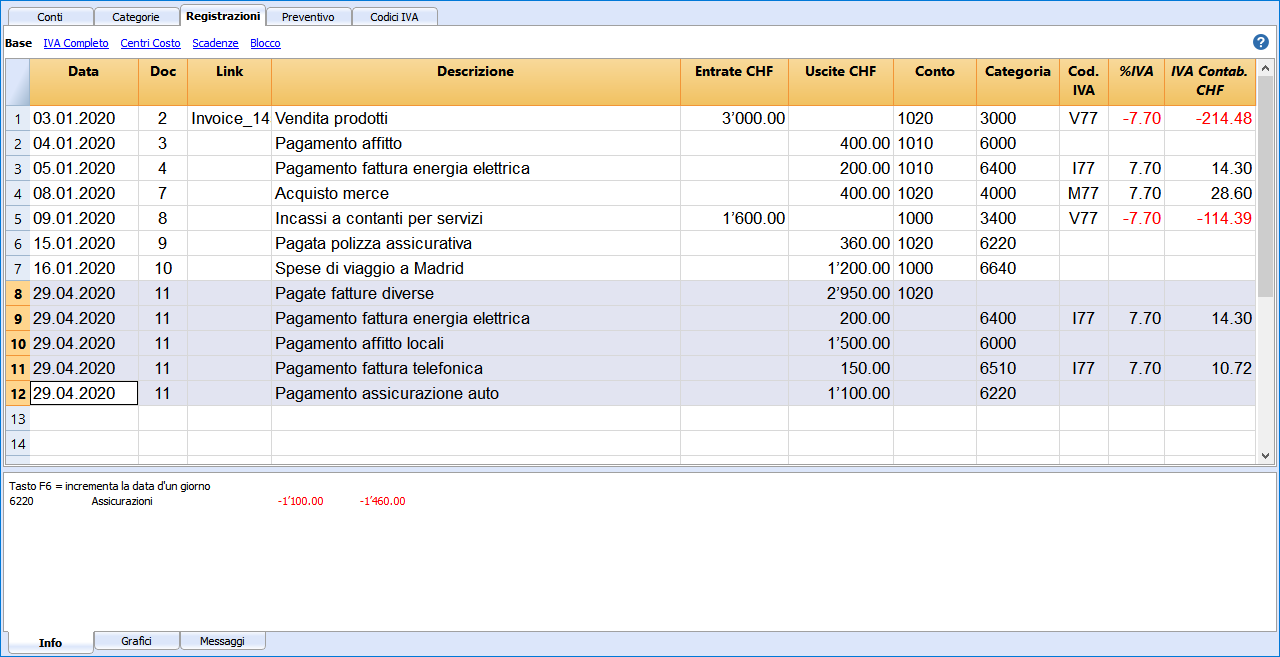This screenshot has height=657, width=1280.
Task: Select the 6510 category cell
Action: coord(1018,368)
